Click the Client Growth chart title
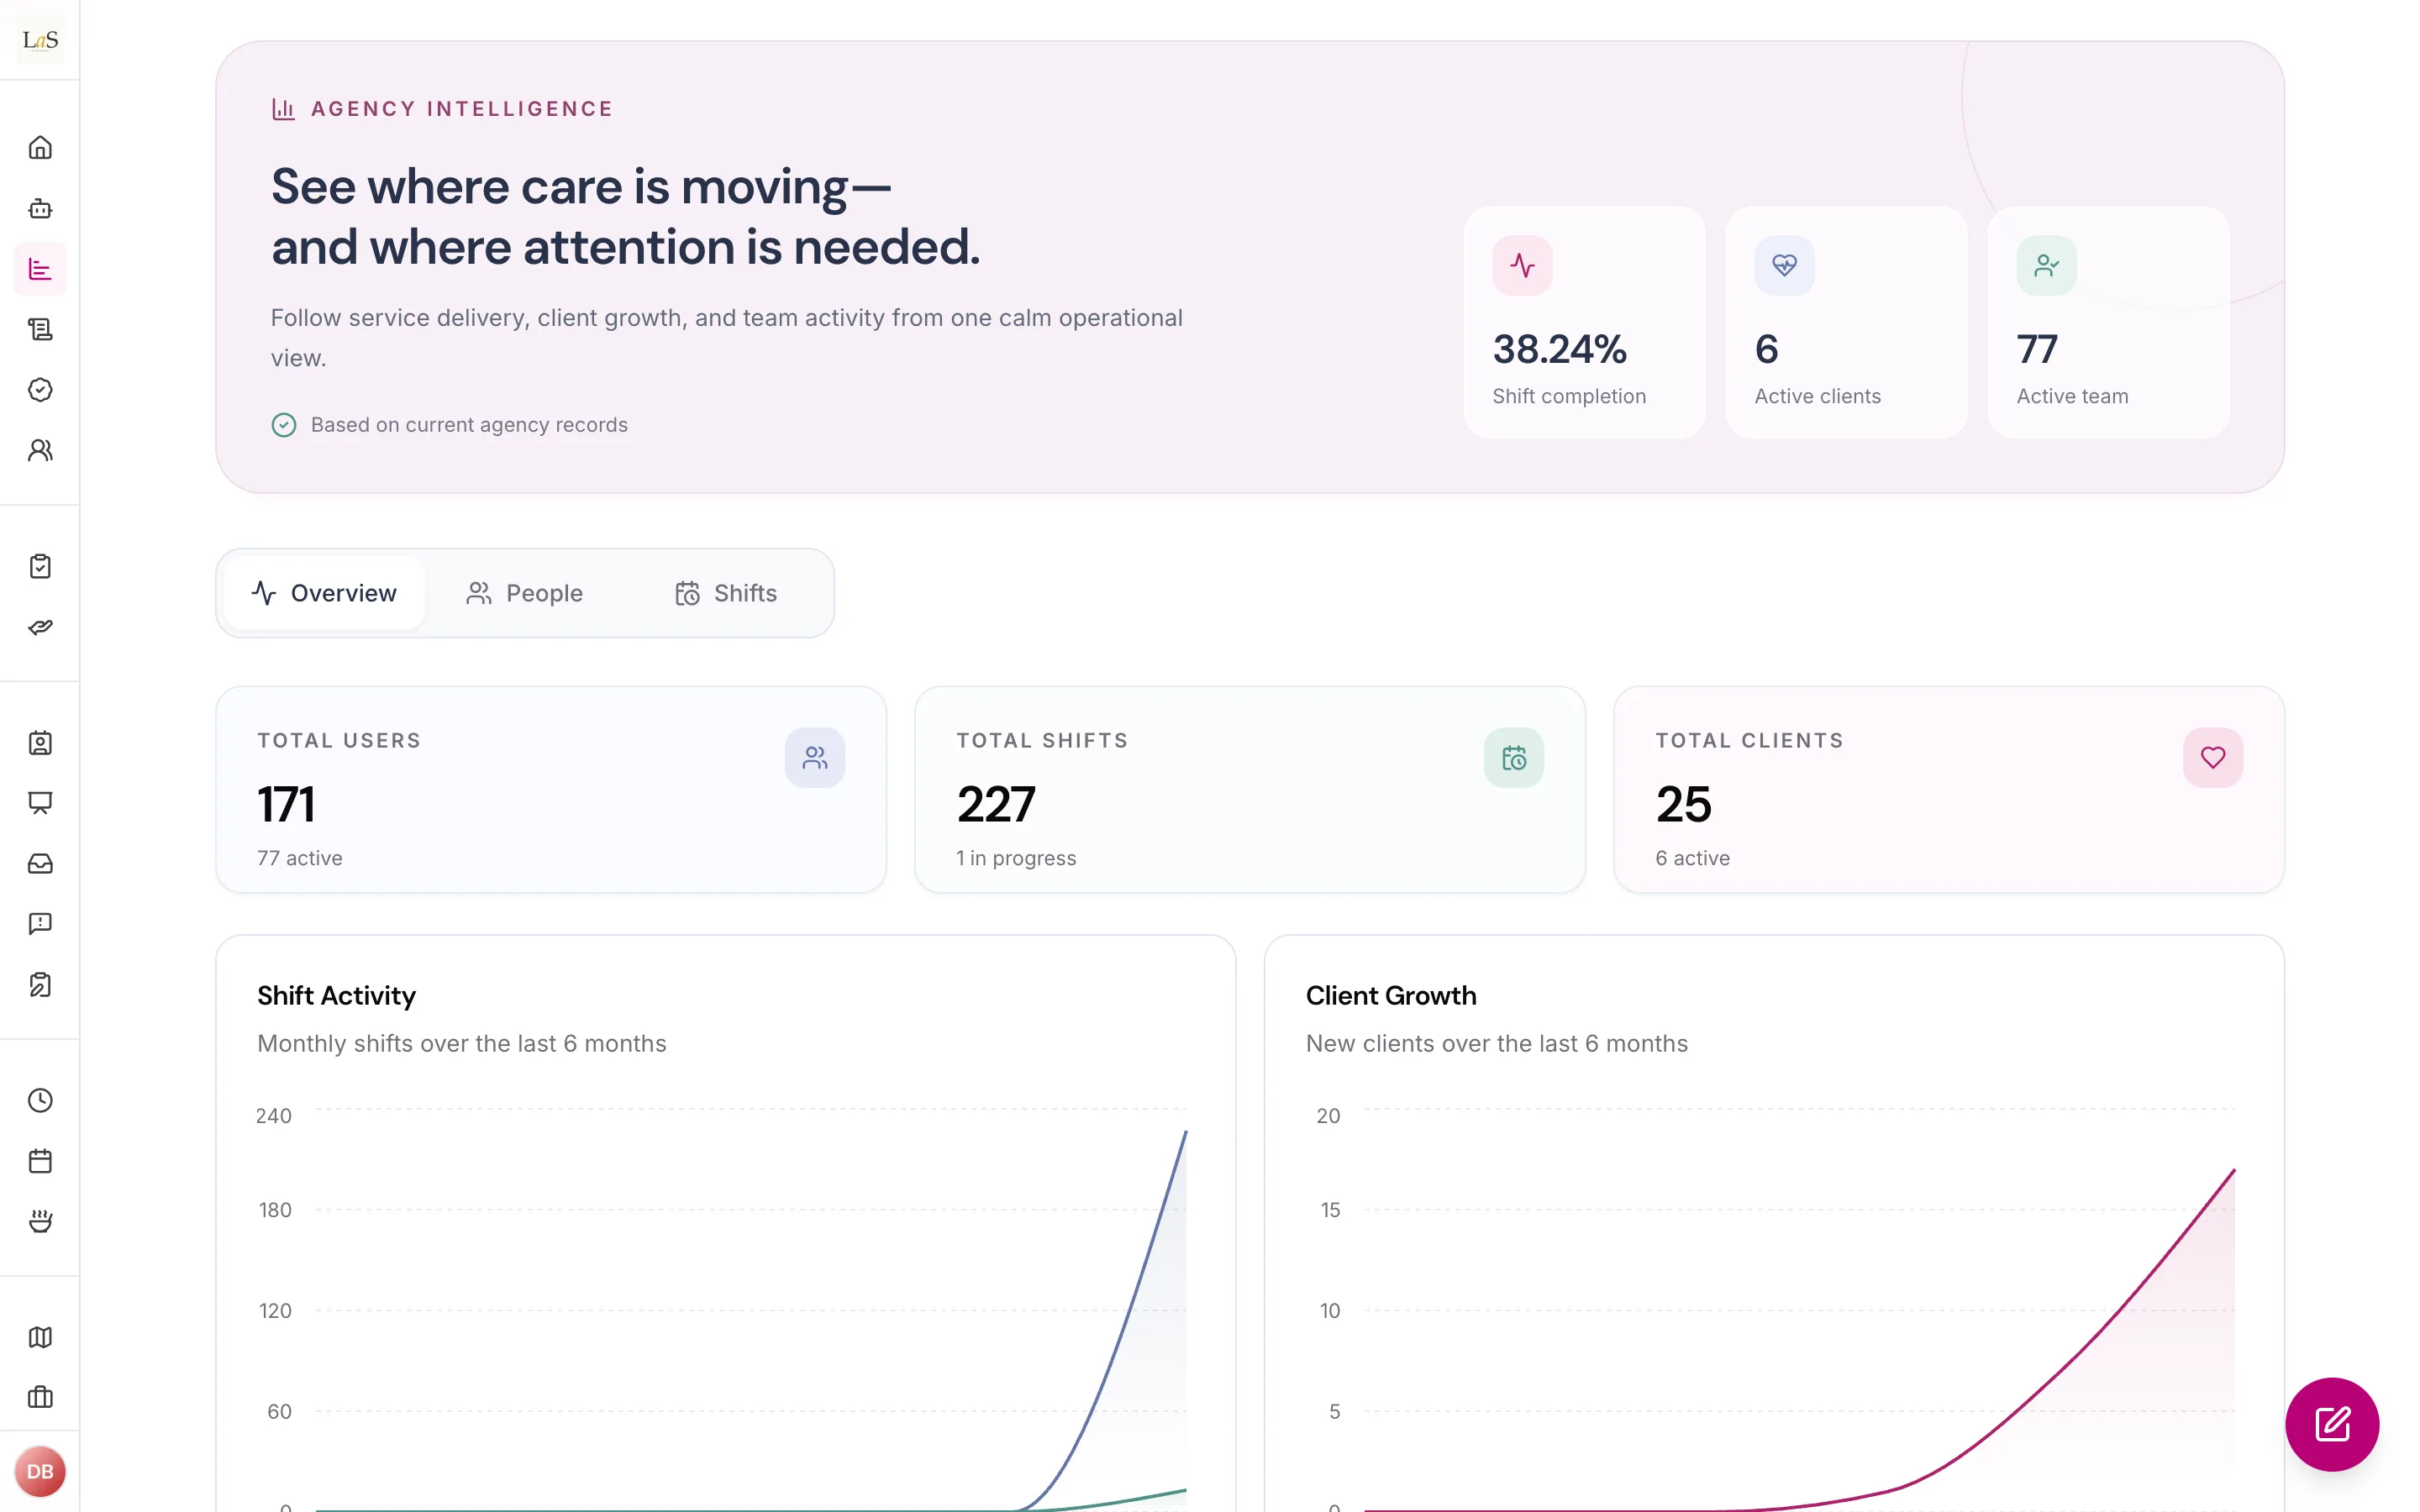 point(1391,996)
